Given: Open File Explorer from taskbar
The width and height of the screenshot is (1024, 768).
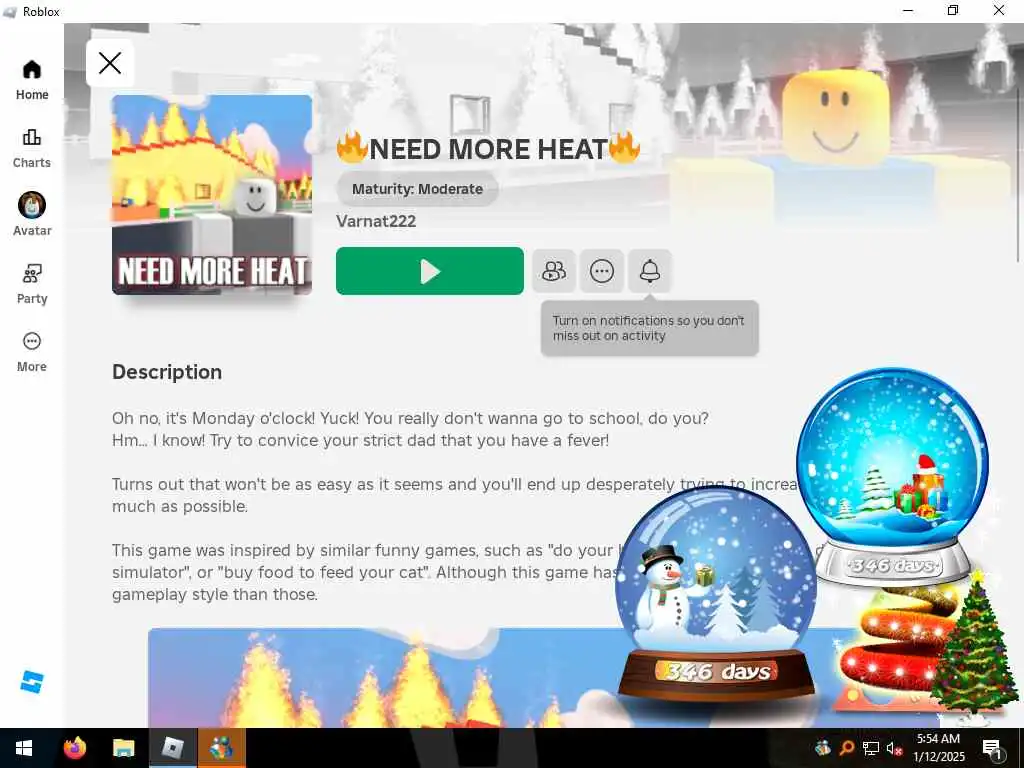Looking at the screenshot, I should point(123,748).
